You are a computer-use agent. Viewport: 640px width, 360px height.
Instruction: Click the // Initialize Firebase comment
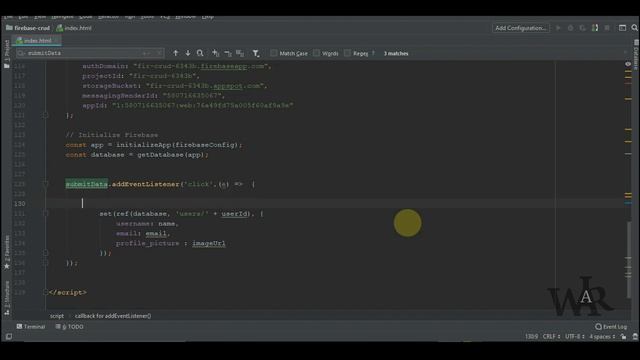(x=112, y=135)
